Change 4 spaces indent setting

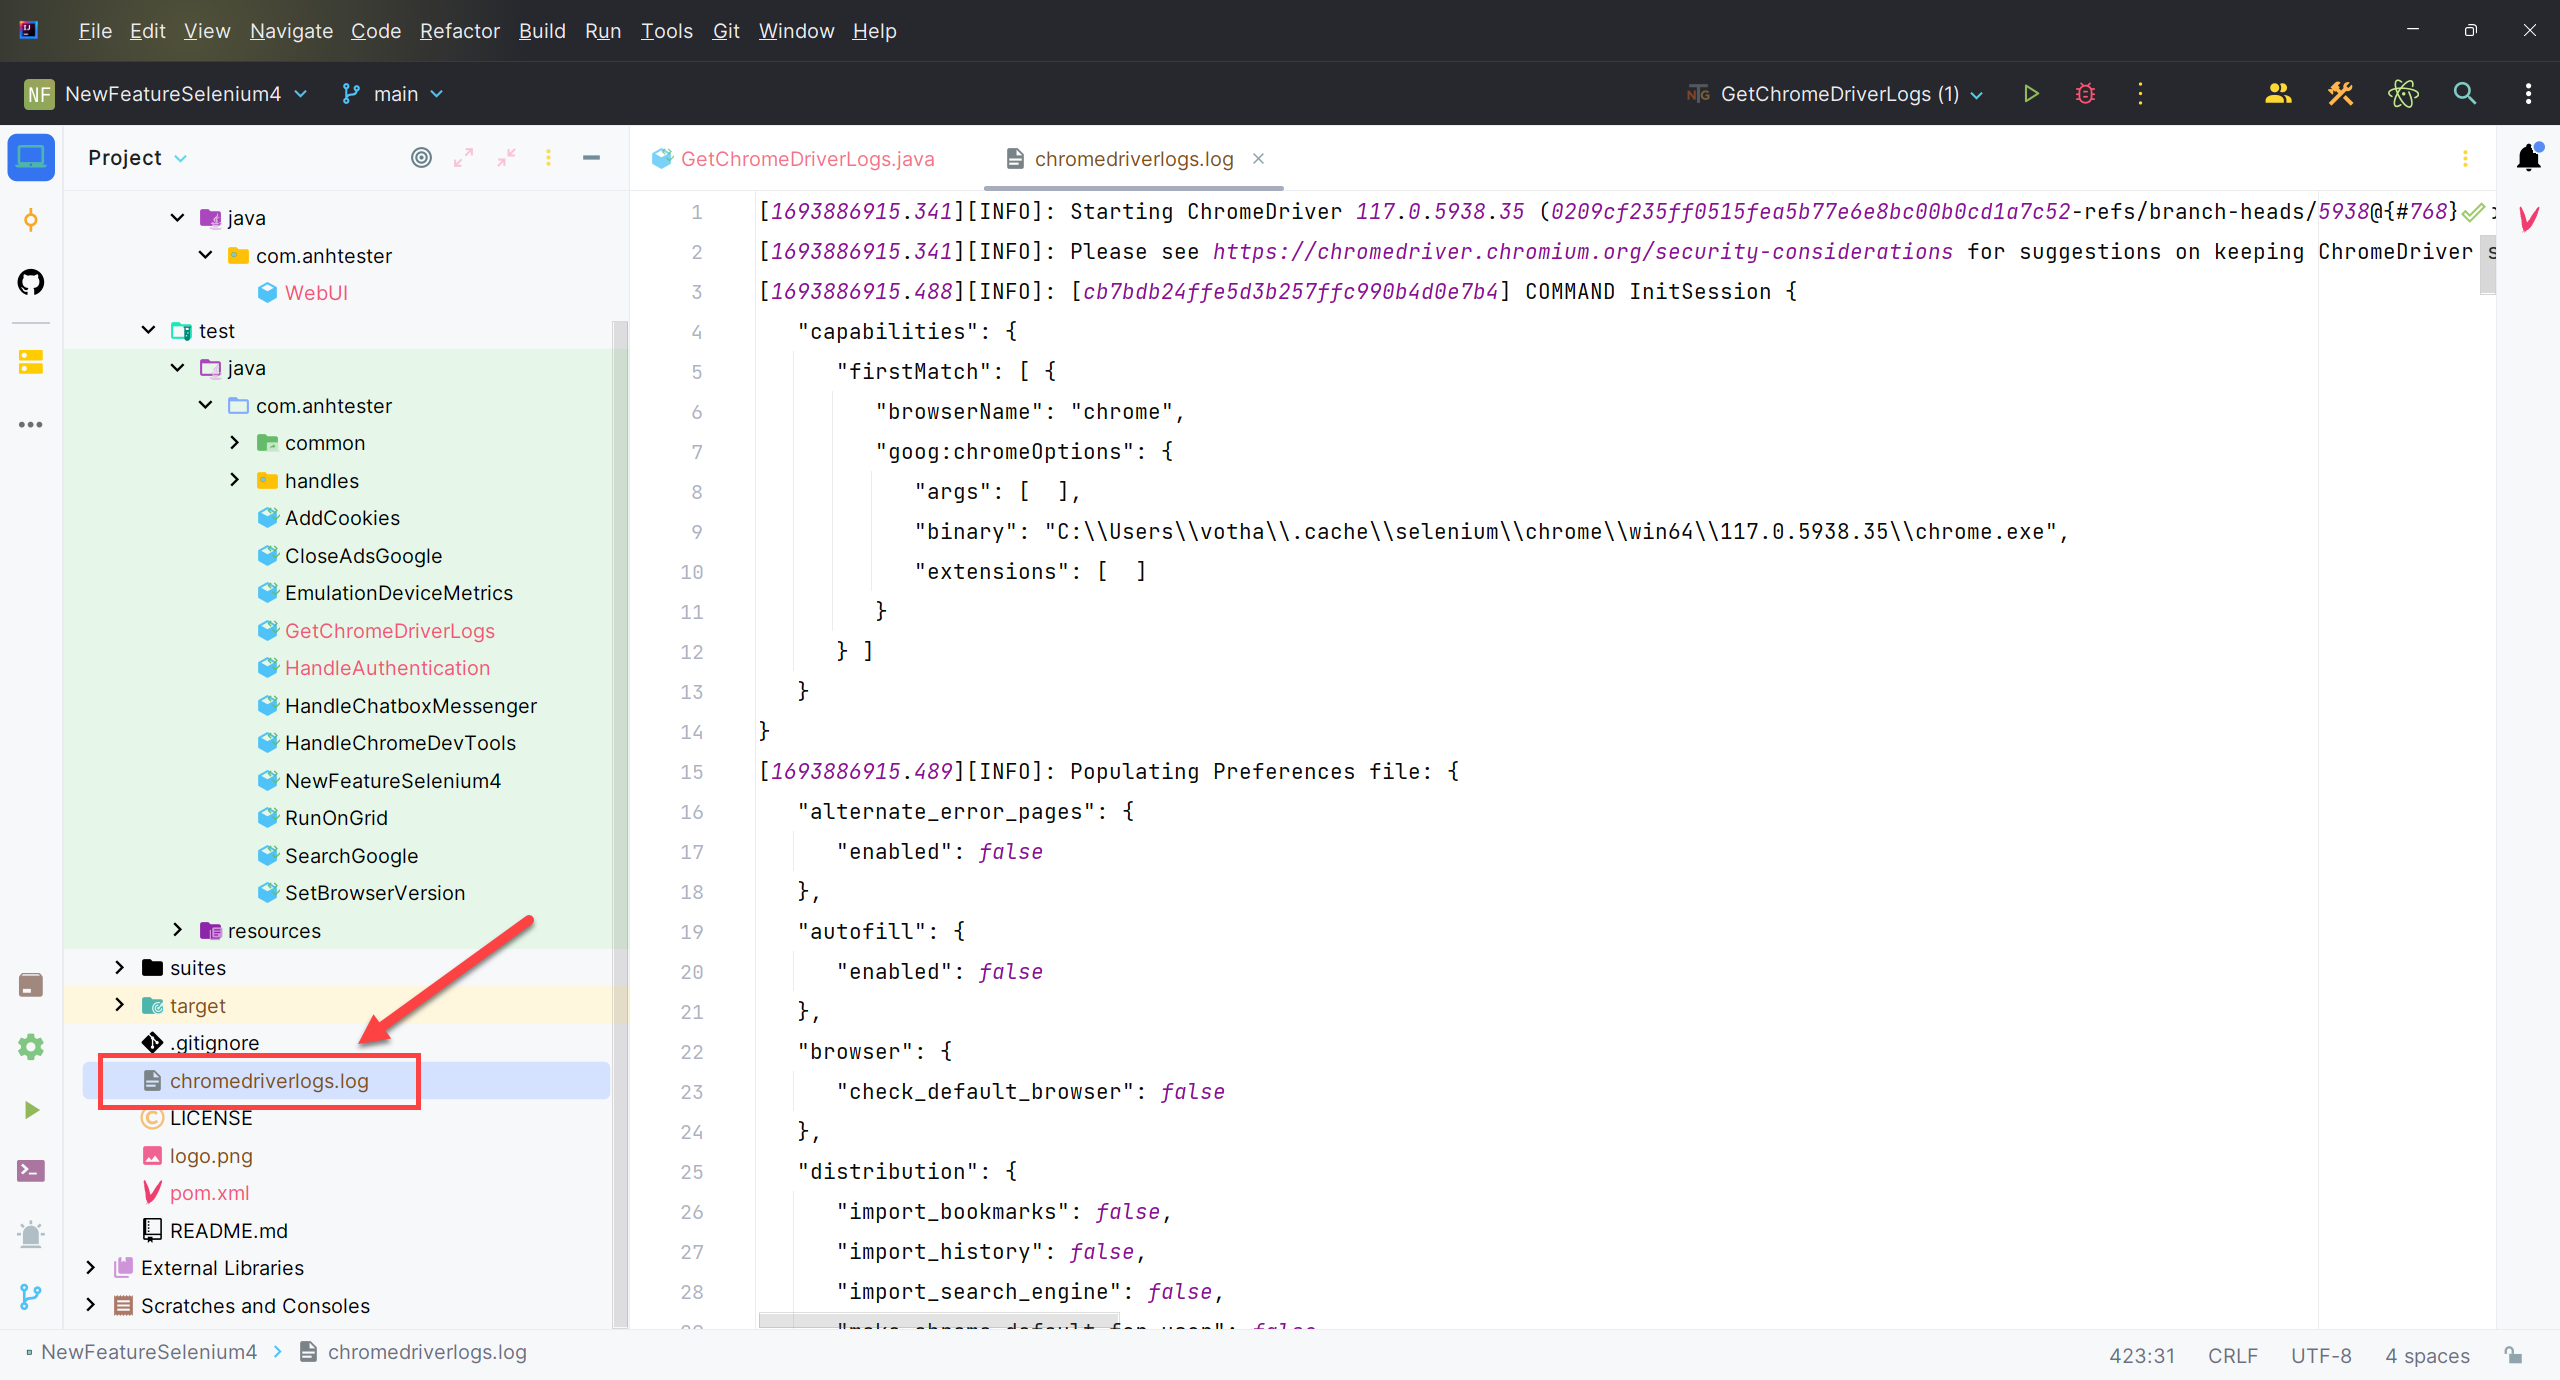2427,1356
